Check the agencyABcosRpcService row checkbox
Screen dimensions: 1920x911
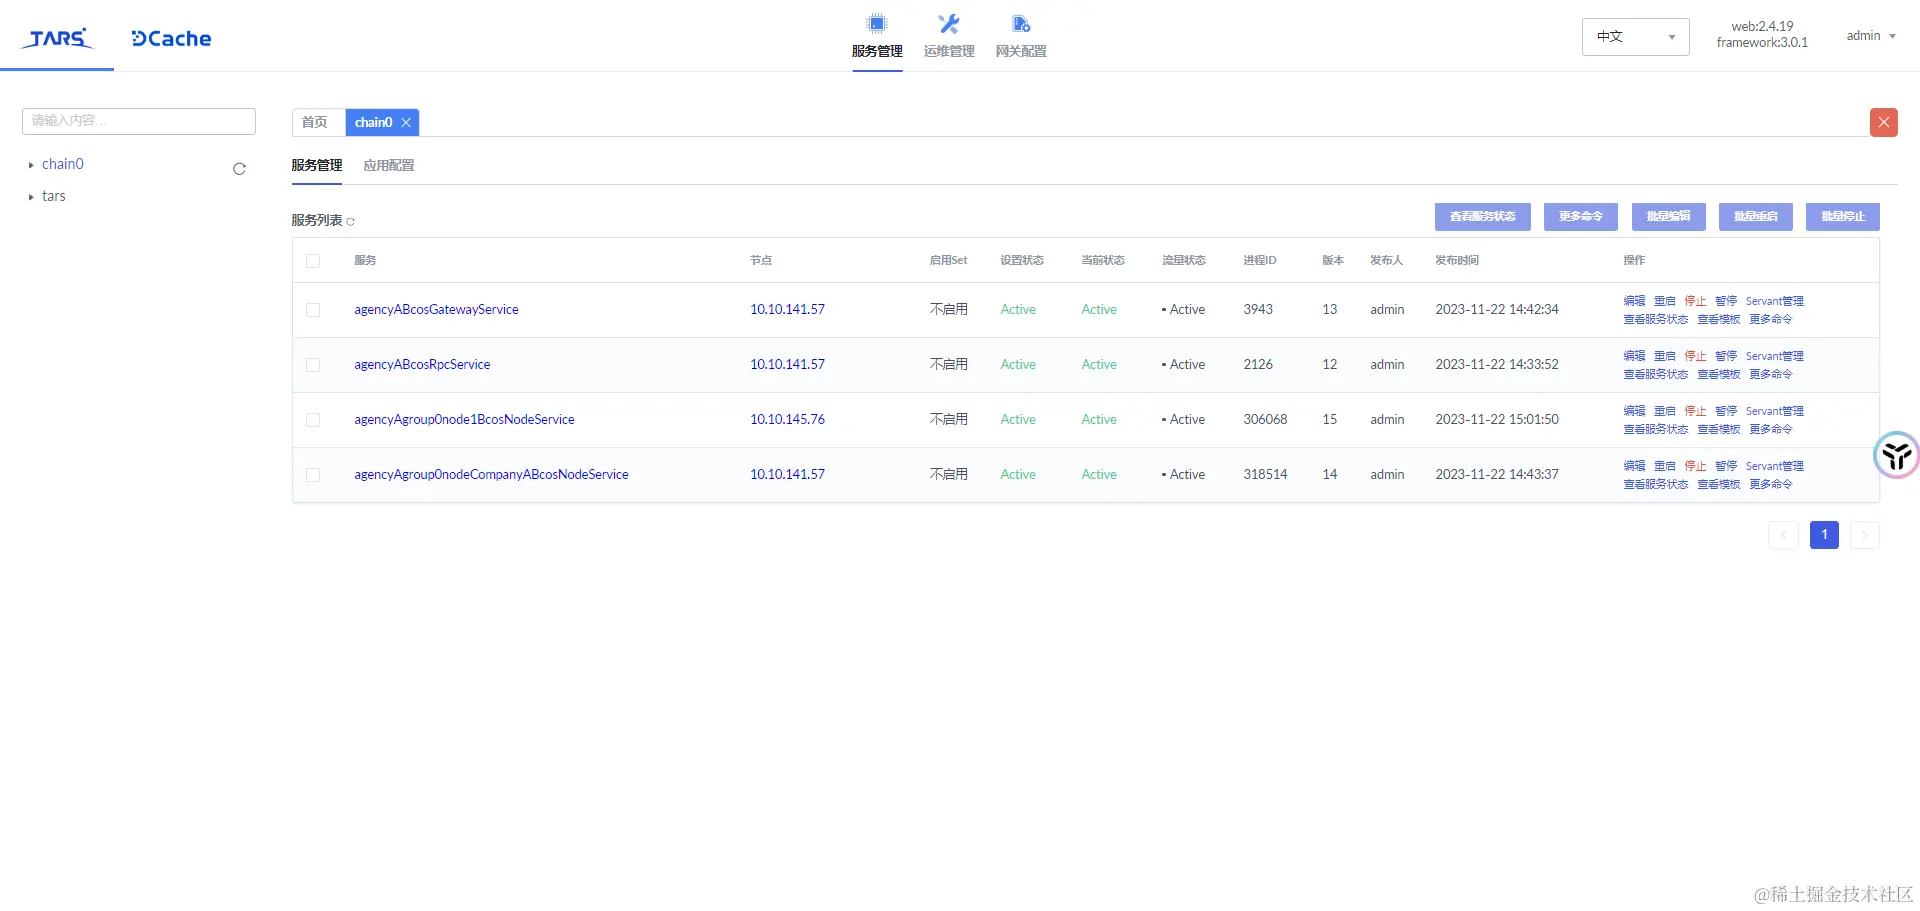point(313,365)
